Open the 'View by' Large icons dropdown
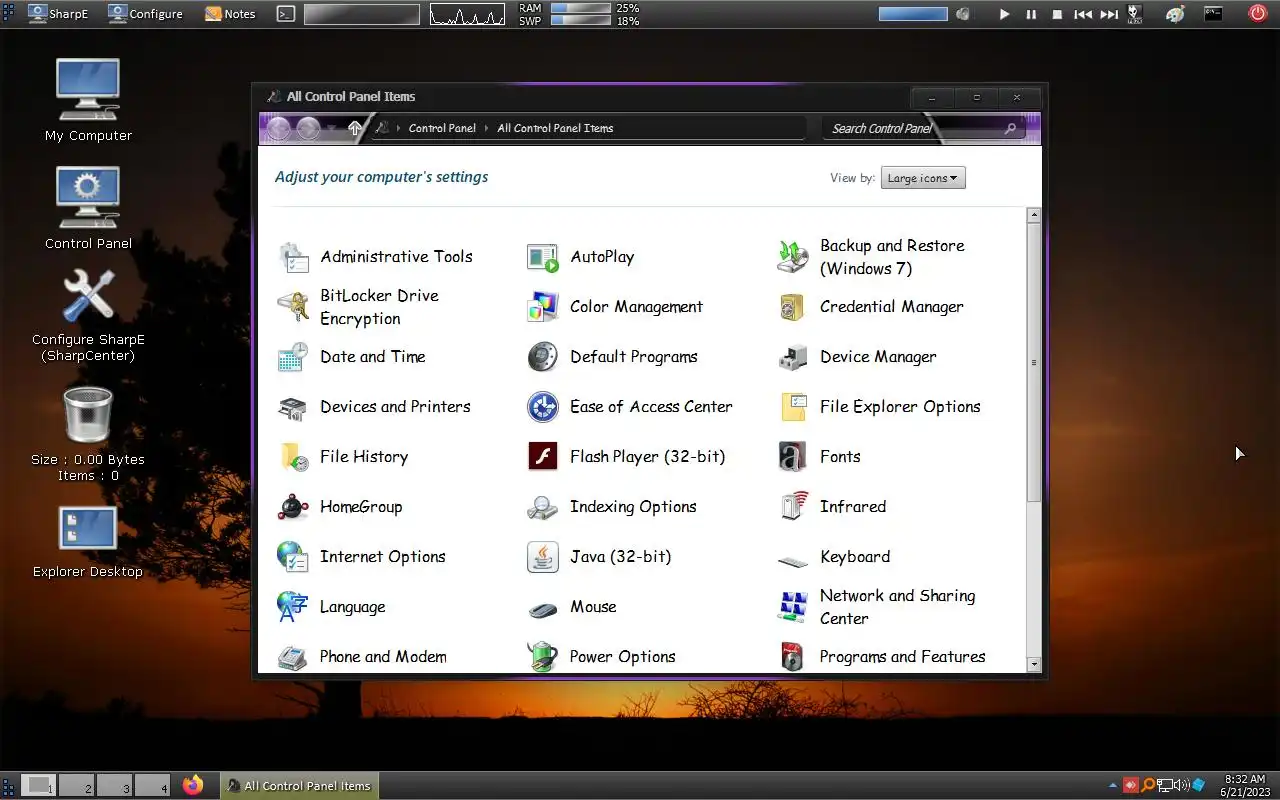1280x800 pixels. pos(923,178)
